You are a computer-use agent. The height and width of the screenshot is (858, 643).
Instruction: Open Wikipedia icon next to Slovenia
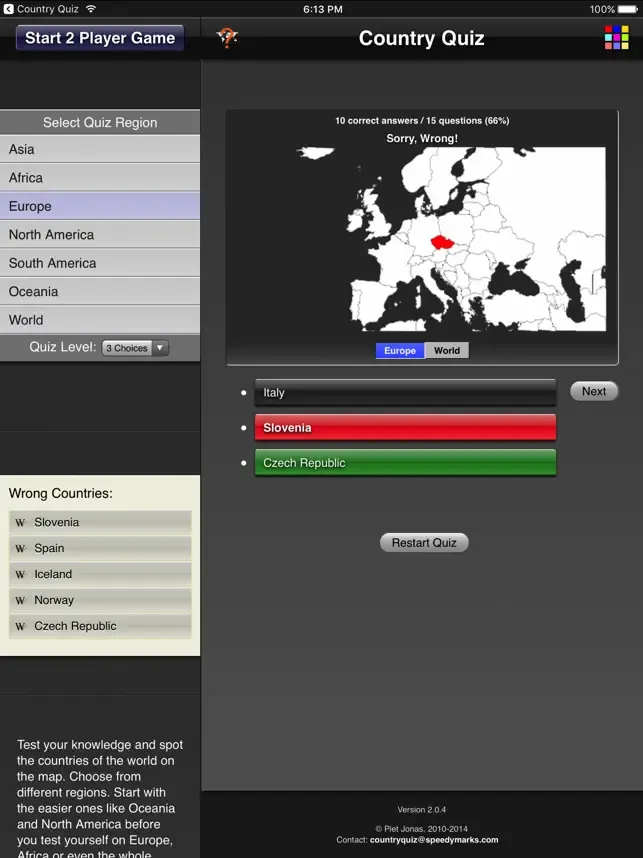(x=20, y=523)
